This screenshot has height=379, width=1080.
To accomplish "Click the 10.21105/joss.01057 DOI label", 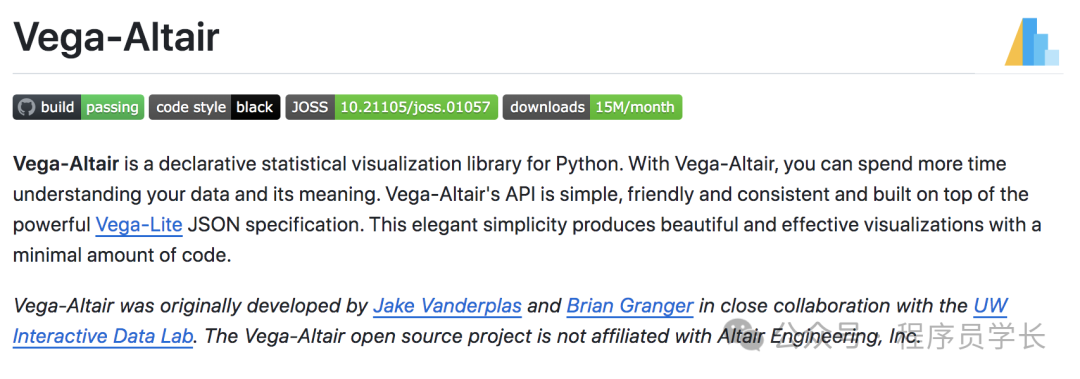I will [415, 107].
